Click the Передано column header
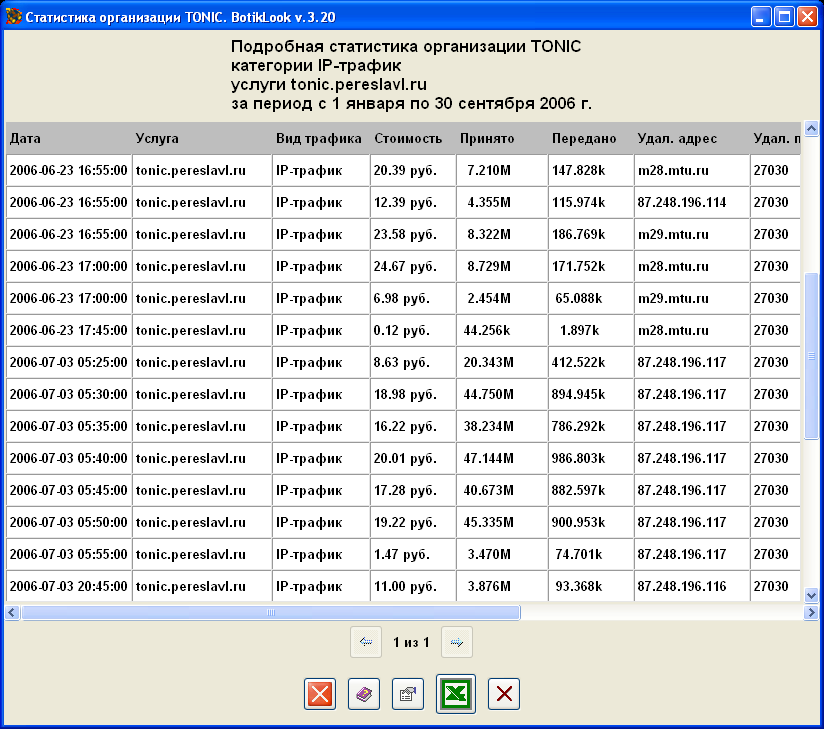The height and width of the screenshot is (729, 824). tap(591, 138)
